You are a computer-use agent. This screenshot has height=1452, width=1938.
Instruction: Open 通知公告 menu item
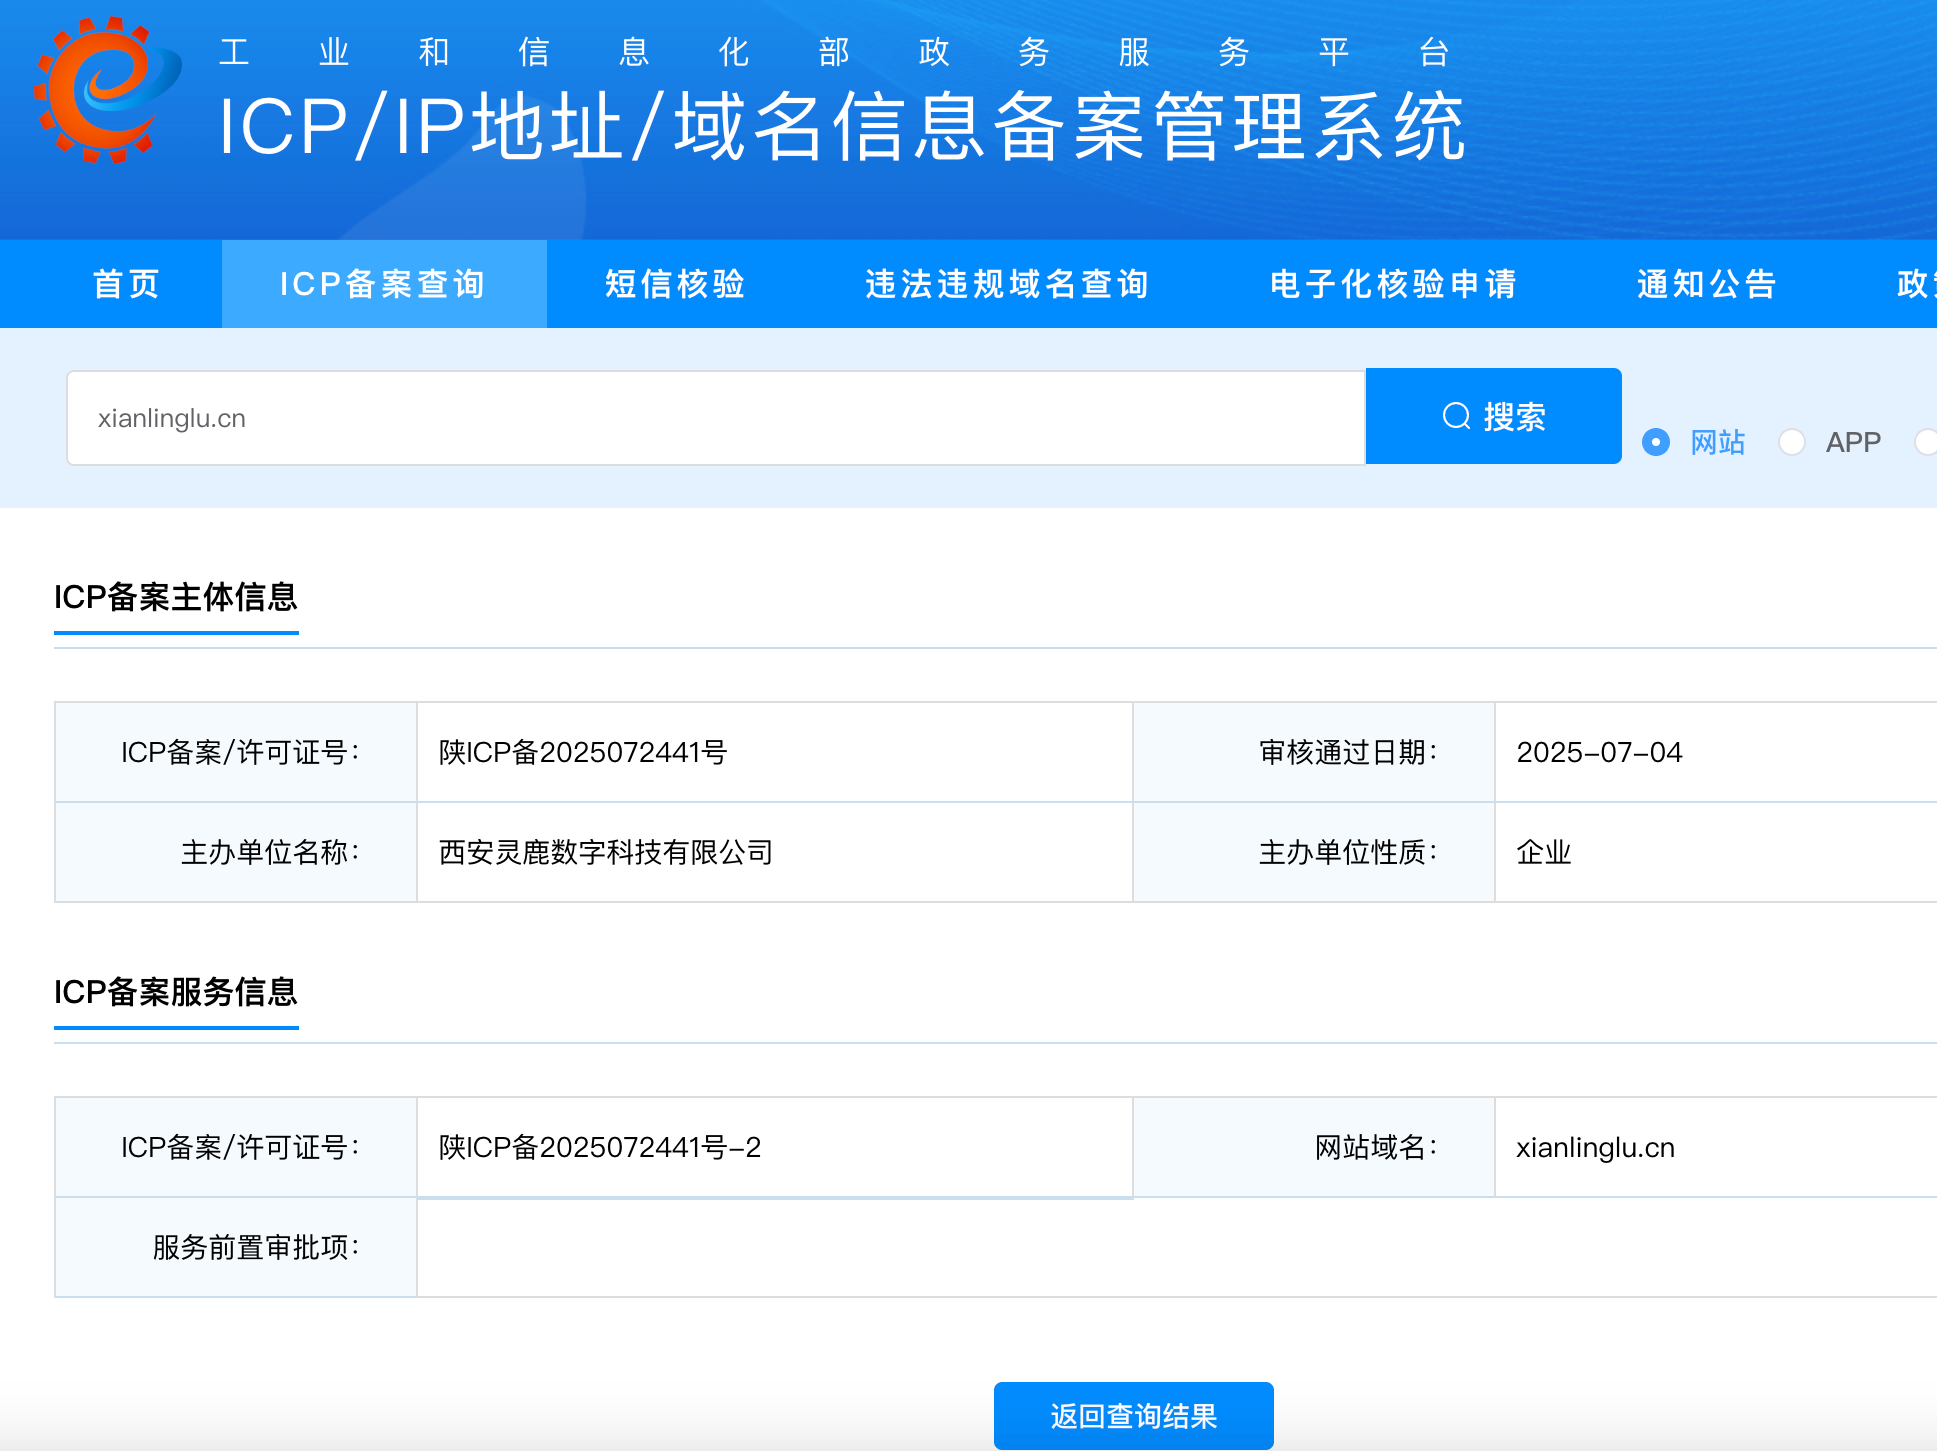coord(1707,284)
